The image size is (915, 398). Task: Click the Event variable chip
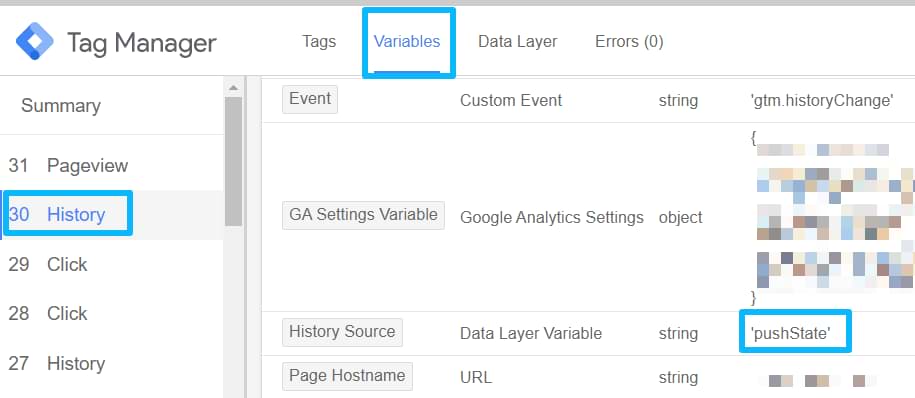(x=310, y=99)
